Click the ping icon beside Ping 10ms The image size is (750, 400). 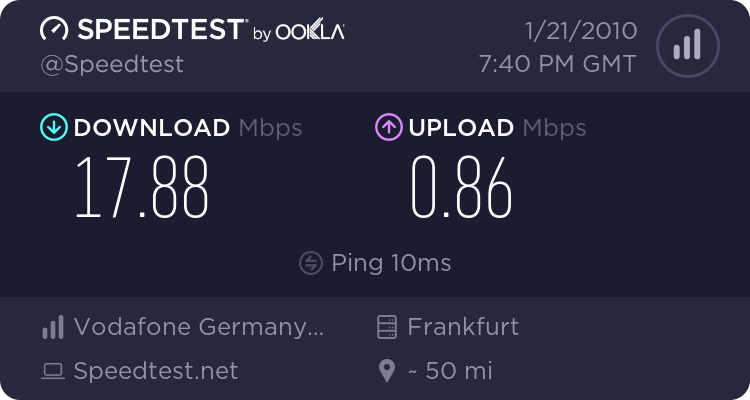[311, 263]
